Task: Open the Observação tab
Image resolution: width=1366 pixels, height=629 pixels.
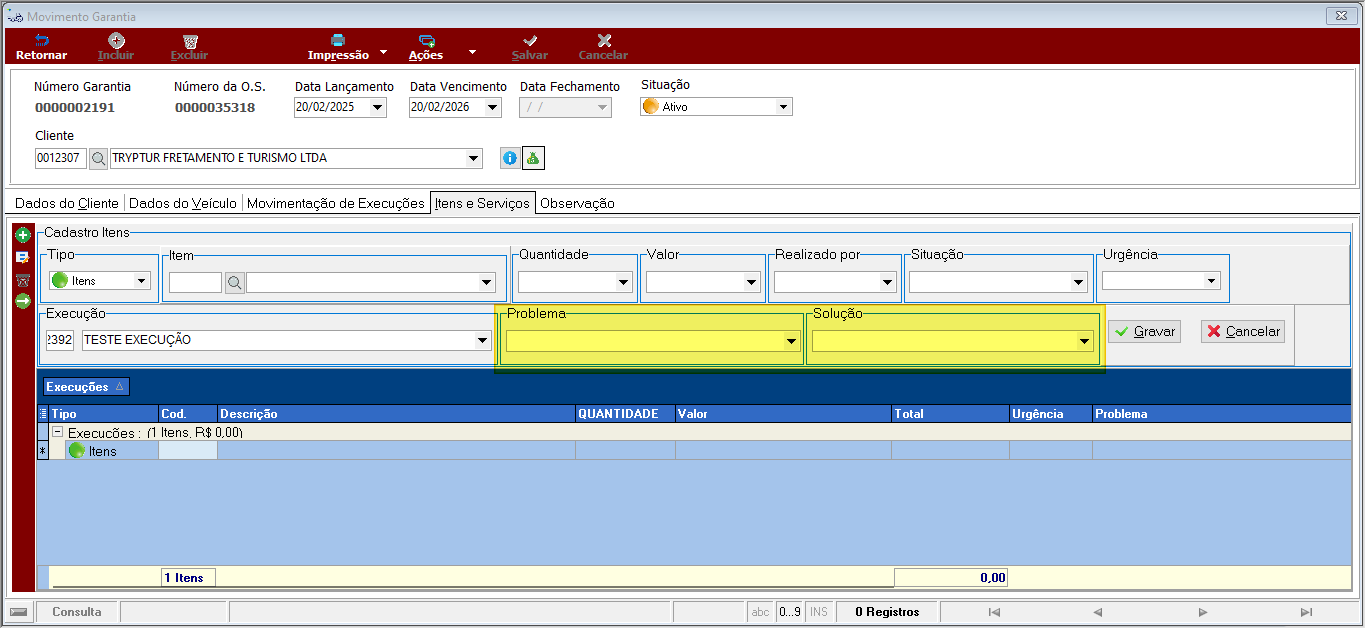Action: click(x=577, y=203)
